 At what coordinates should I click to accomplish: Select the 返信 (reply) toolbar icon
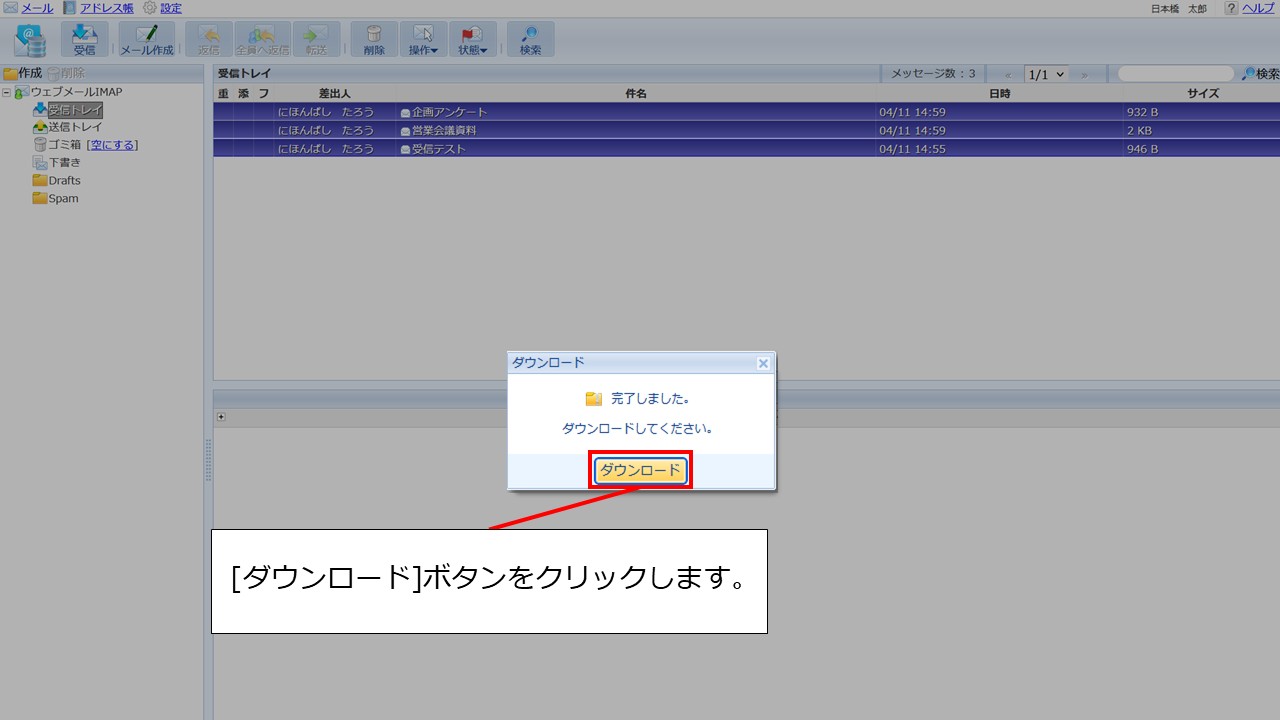(x=209, y=39)
